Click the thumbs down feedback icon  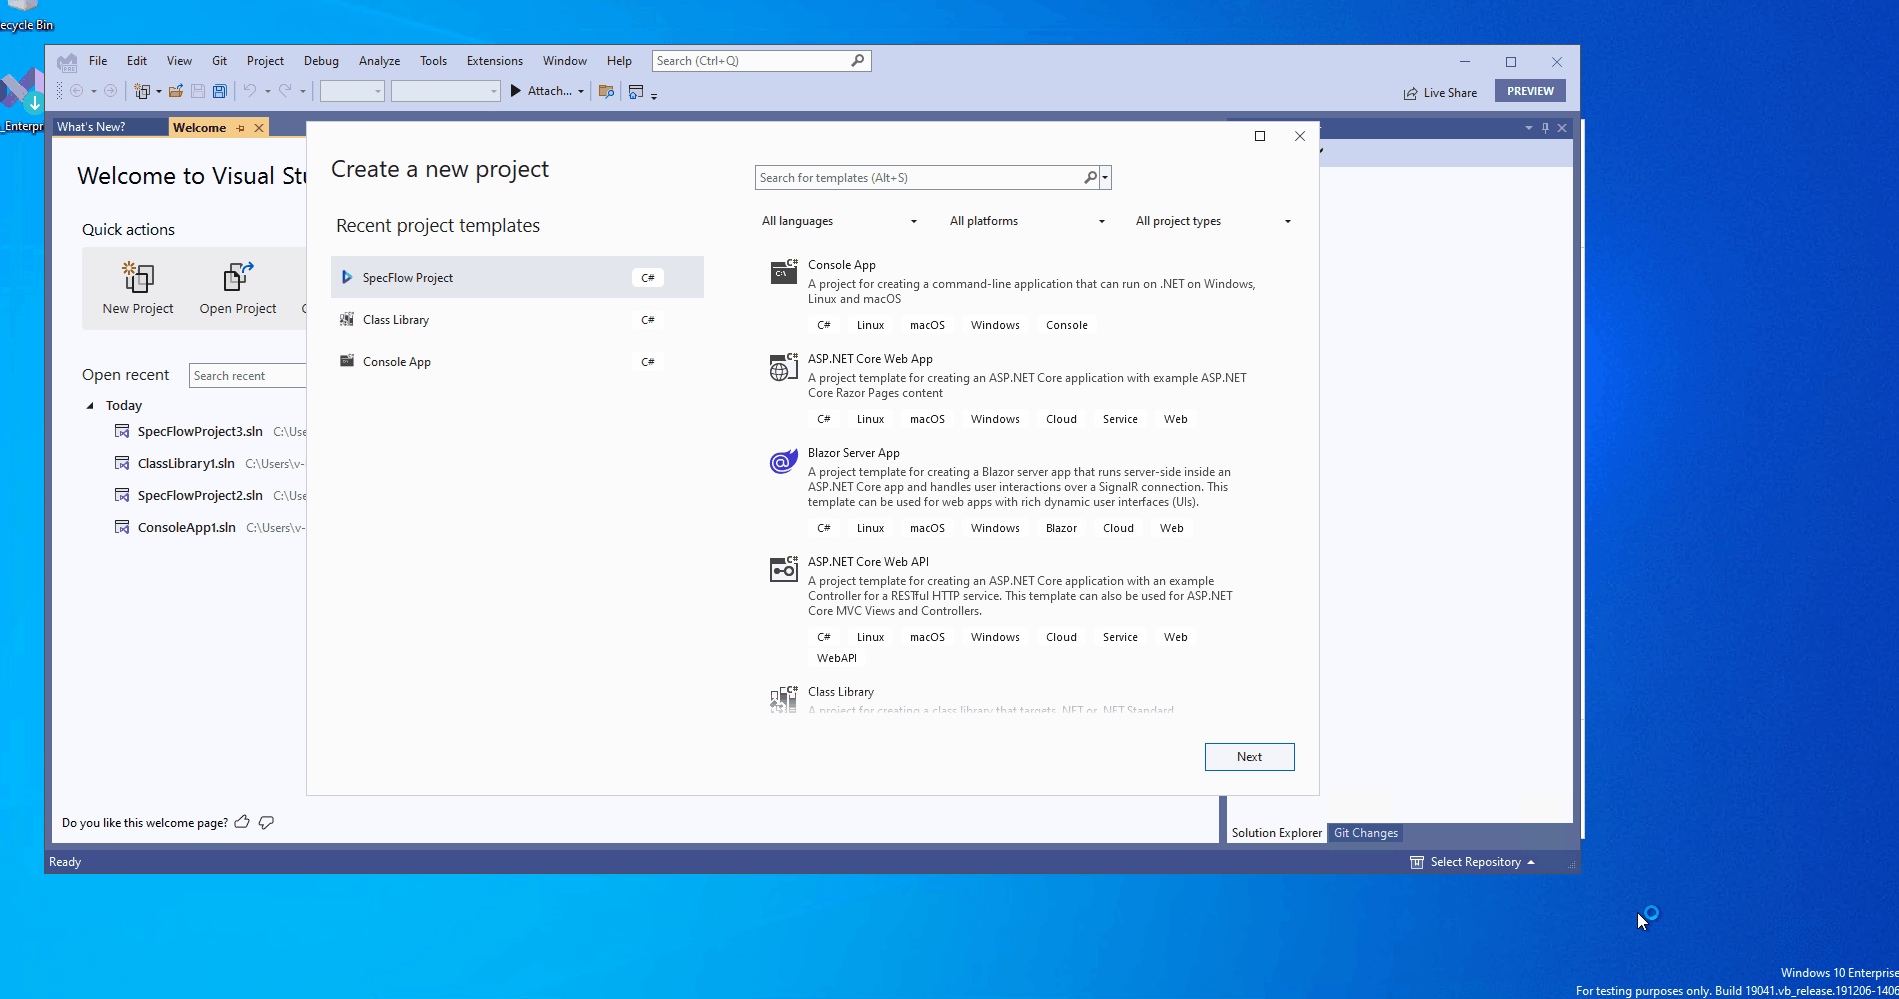[x=266, y=822]
